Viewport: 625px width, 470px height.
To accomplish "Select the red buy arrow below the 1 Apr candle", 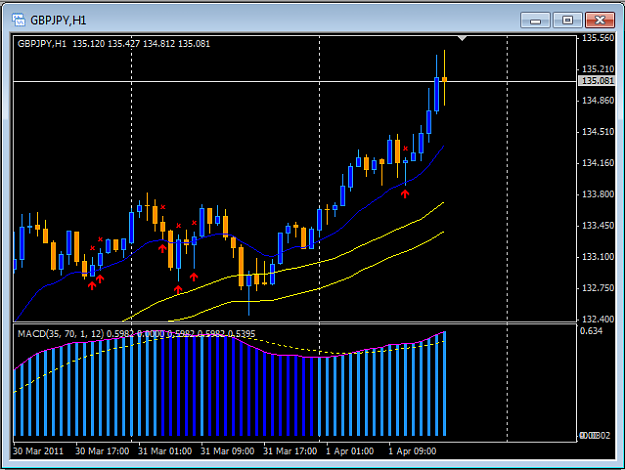I will 405,194.
